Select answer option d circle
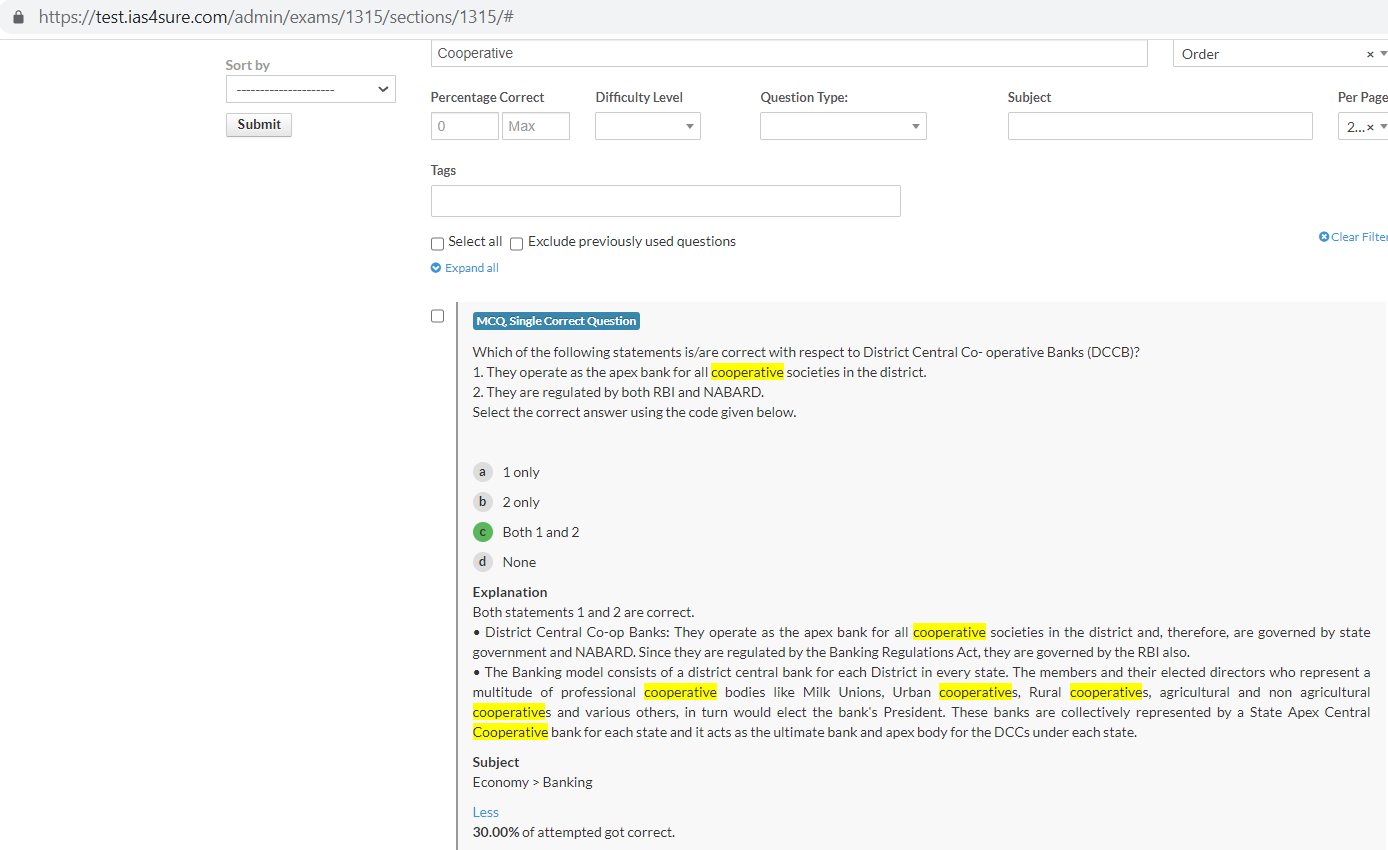The width and height of the screenshot is (1388, 850). click(483, 562)
